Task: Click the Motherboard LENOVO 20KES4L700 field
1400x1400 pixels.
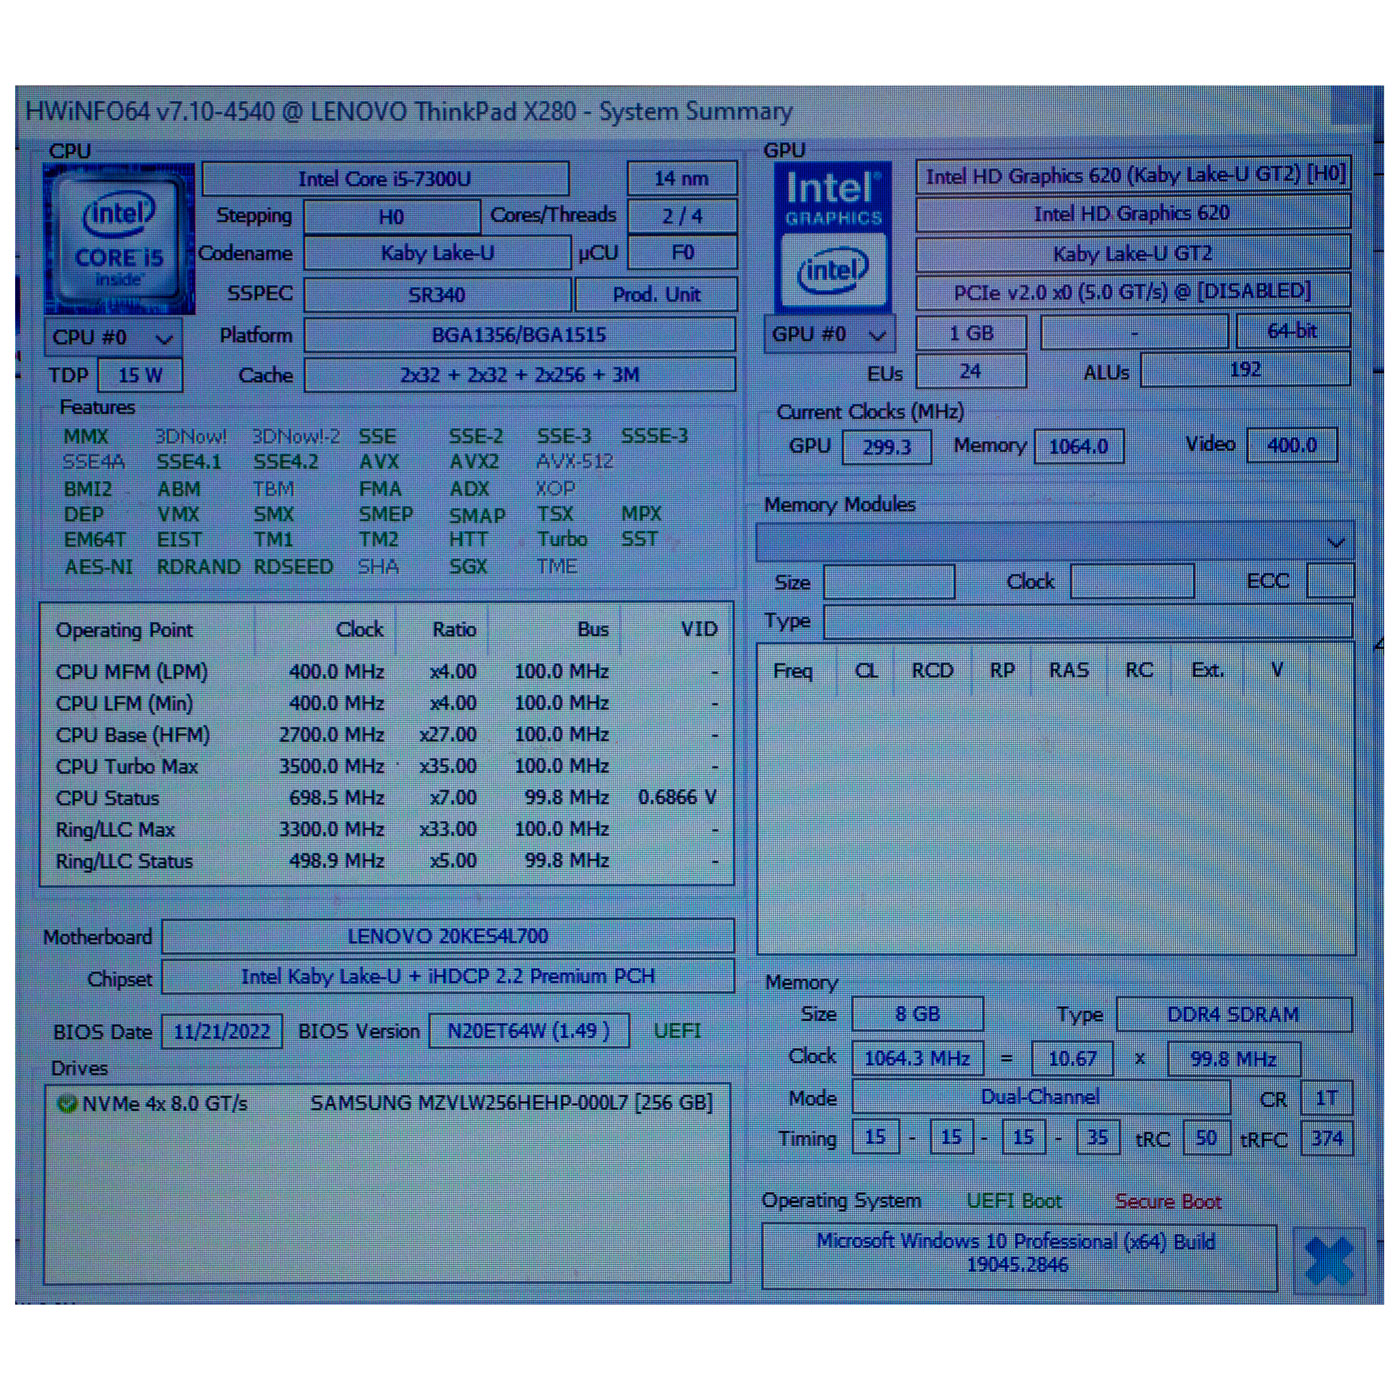Action: pos(448,937)
